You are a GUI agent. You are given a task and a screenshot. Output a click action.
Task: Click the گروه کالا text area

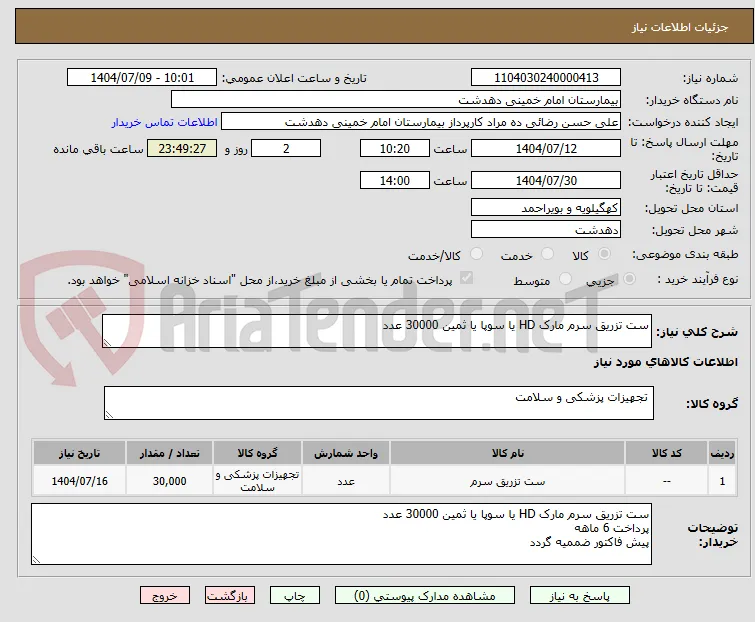pos(379,403)
